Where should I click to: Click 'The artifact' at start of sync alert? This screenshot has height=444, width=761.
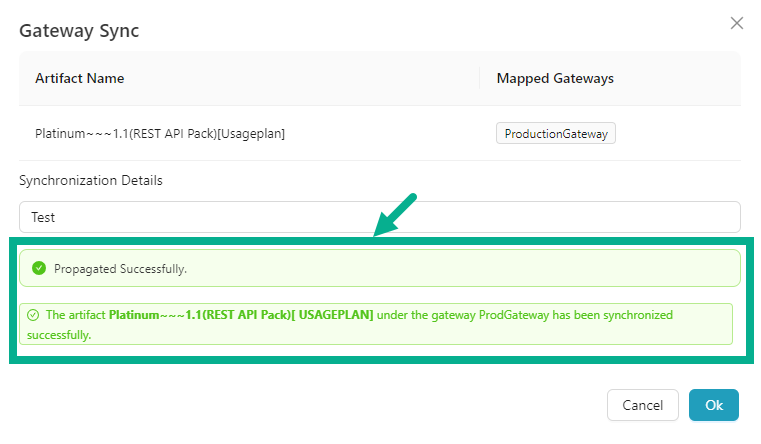(x=75, y=315)
